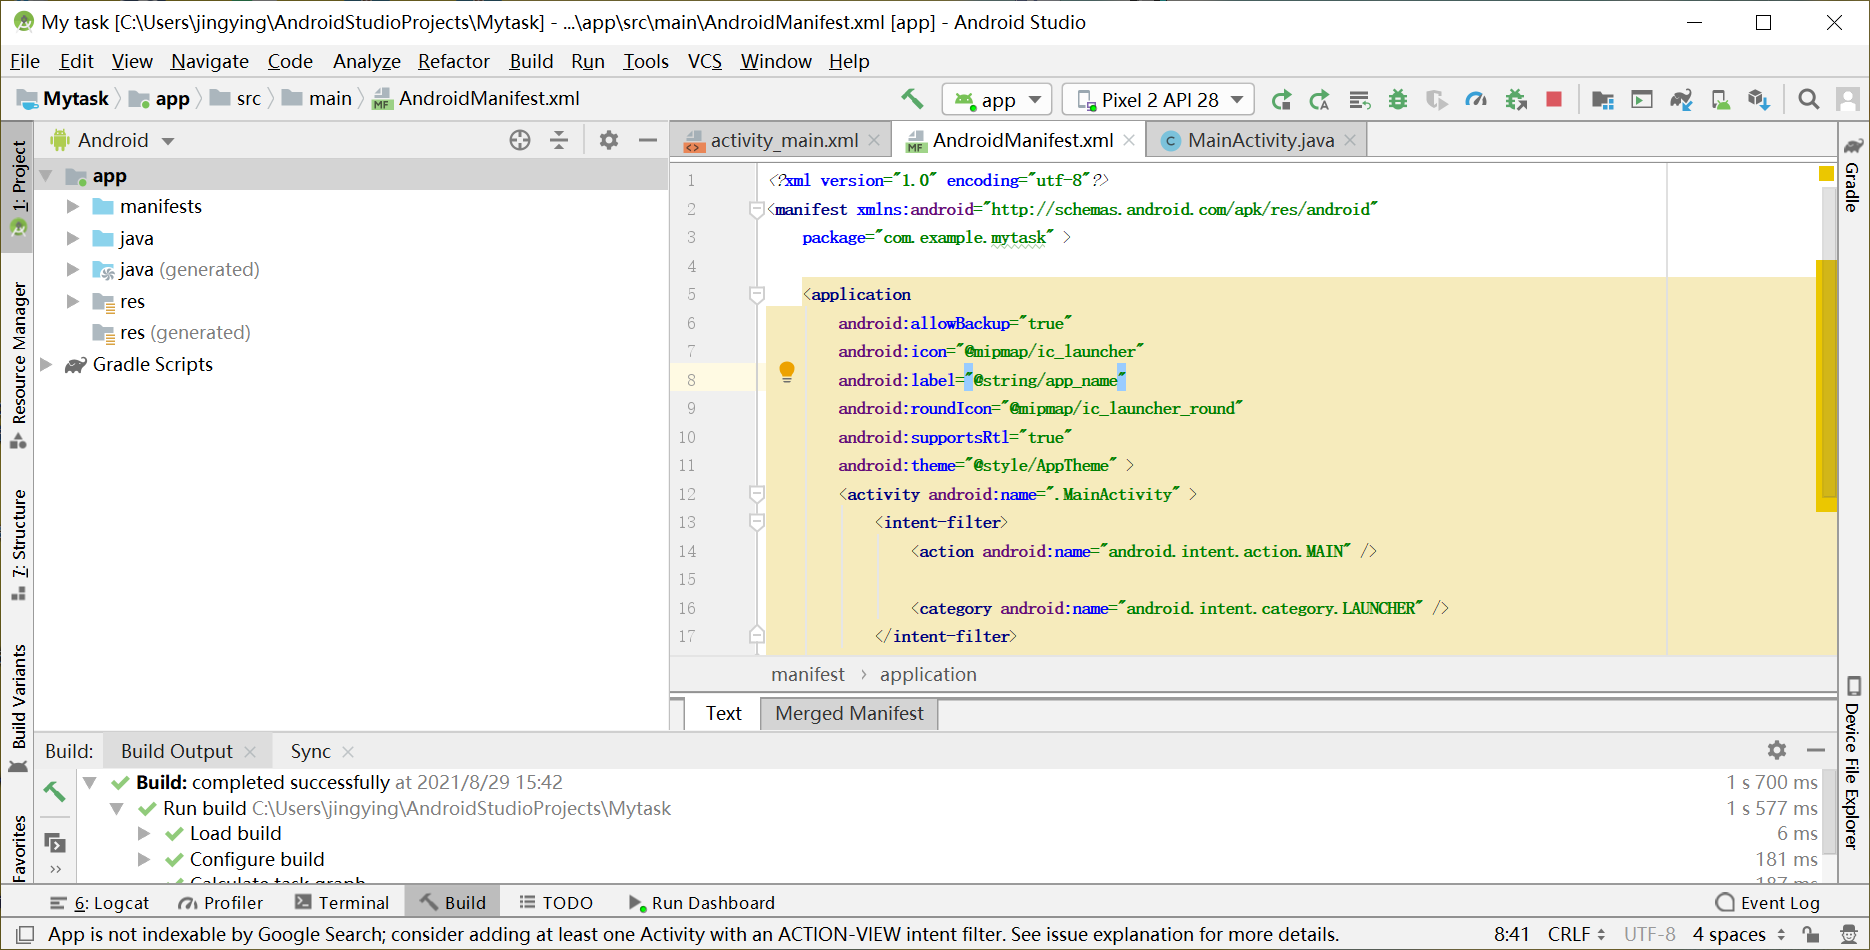Open the Event Log panel
The image size is (1870, 950).
(1767, 903)
